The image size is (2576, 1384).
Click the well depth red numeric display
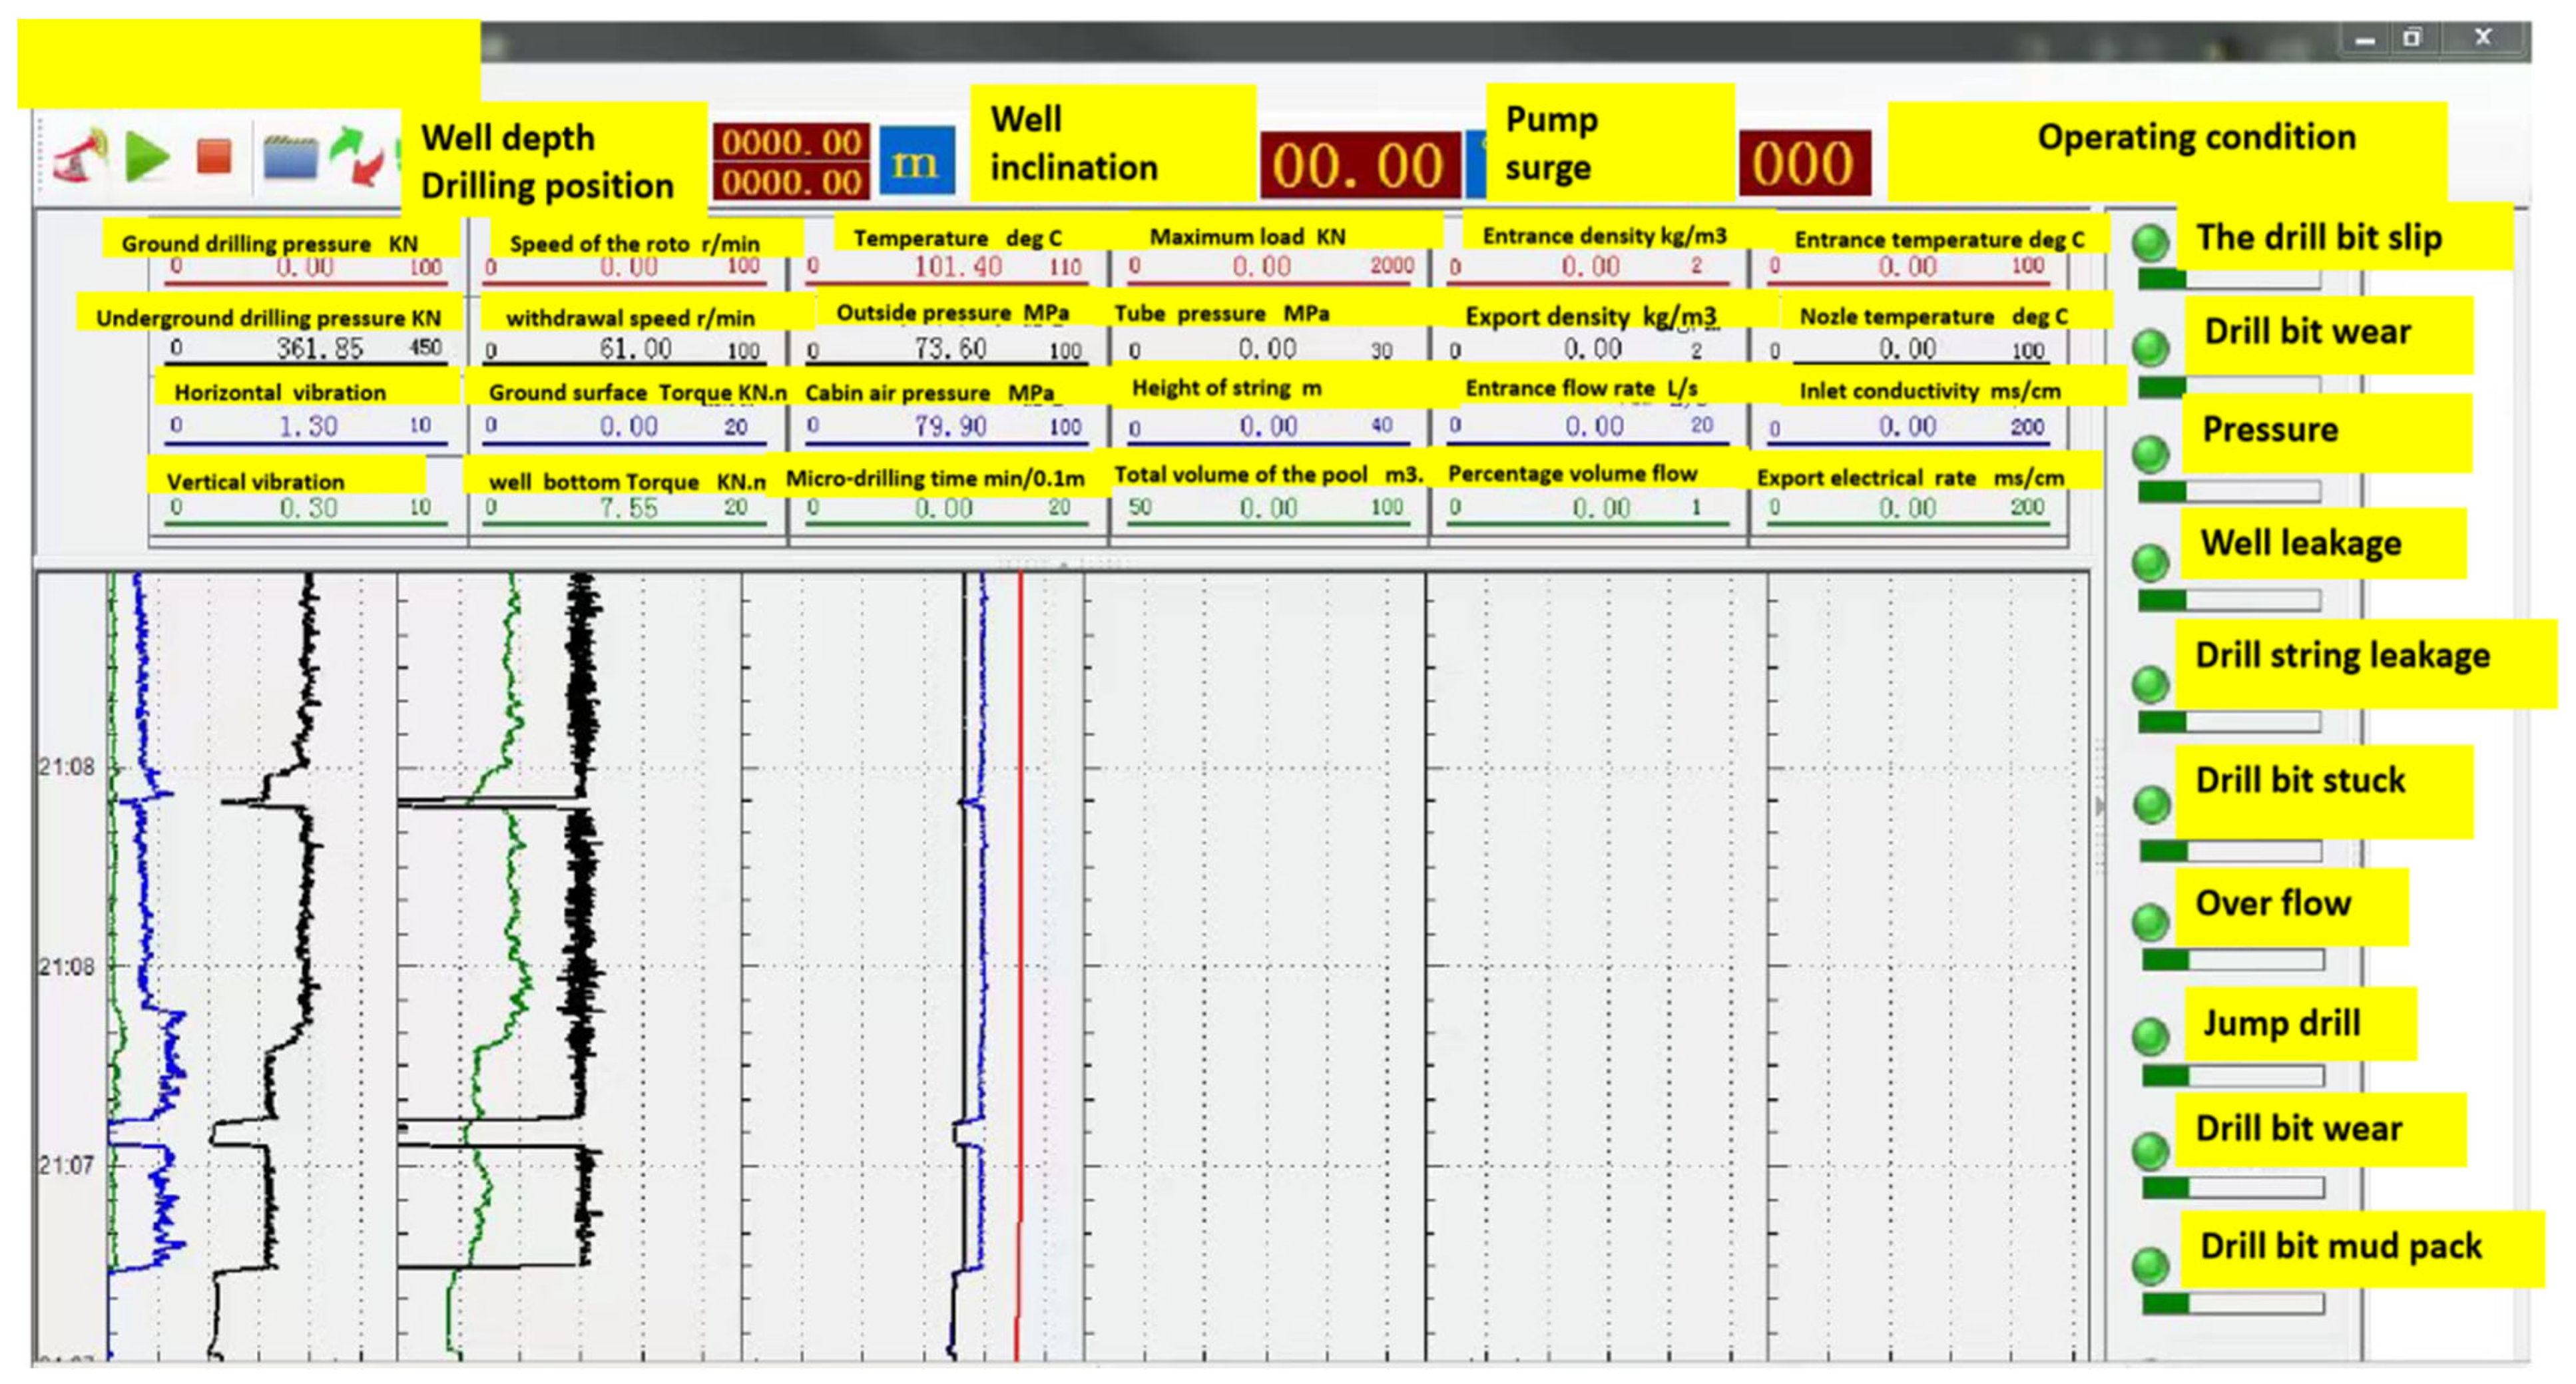(x=791, y=143)
